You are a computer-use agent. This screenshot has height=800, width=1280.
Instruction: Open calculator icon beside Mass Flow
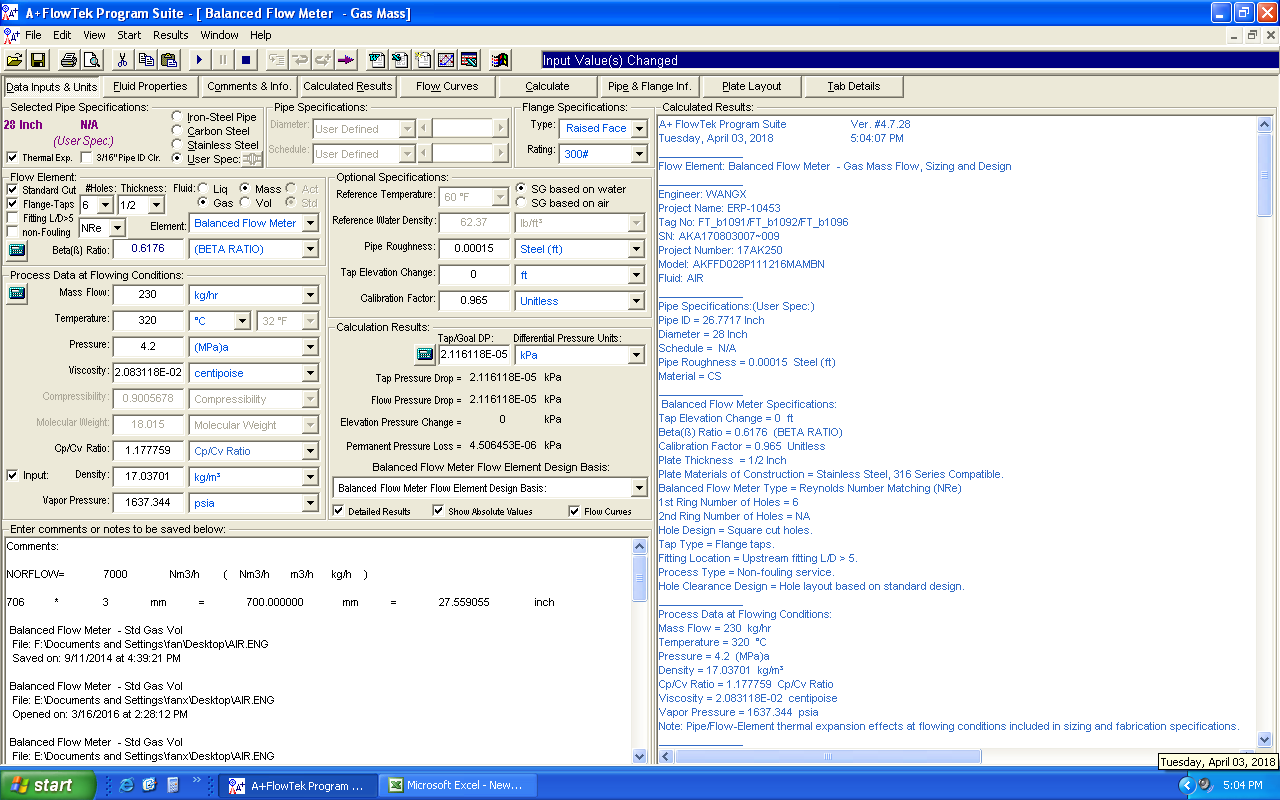[x=17, y=294]
